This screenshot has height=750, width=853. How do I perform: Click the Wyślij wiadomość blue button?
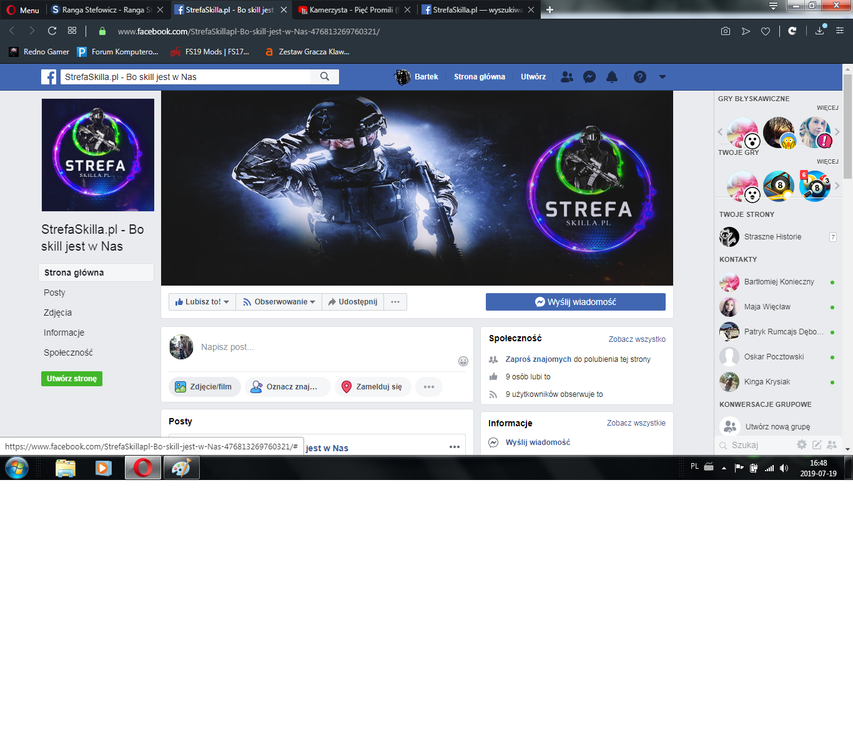576,302
